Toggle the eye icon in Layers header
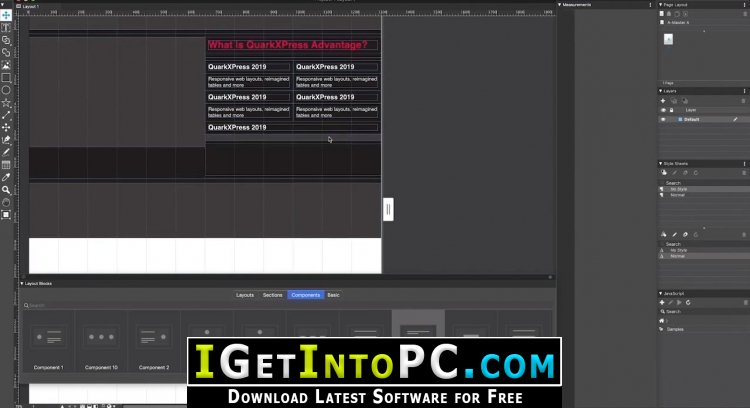750x408 pixels. (x=663, y=110)
